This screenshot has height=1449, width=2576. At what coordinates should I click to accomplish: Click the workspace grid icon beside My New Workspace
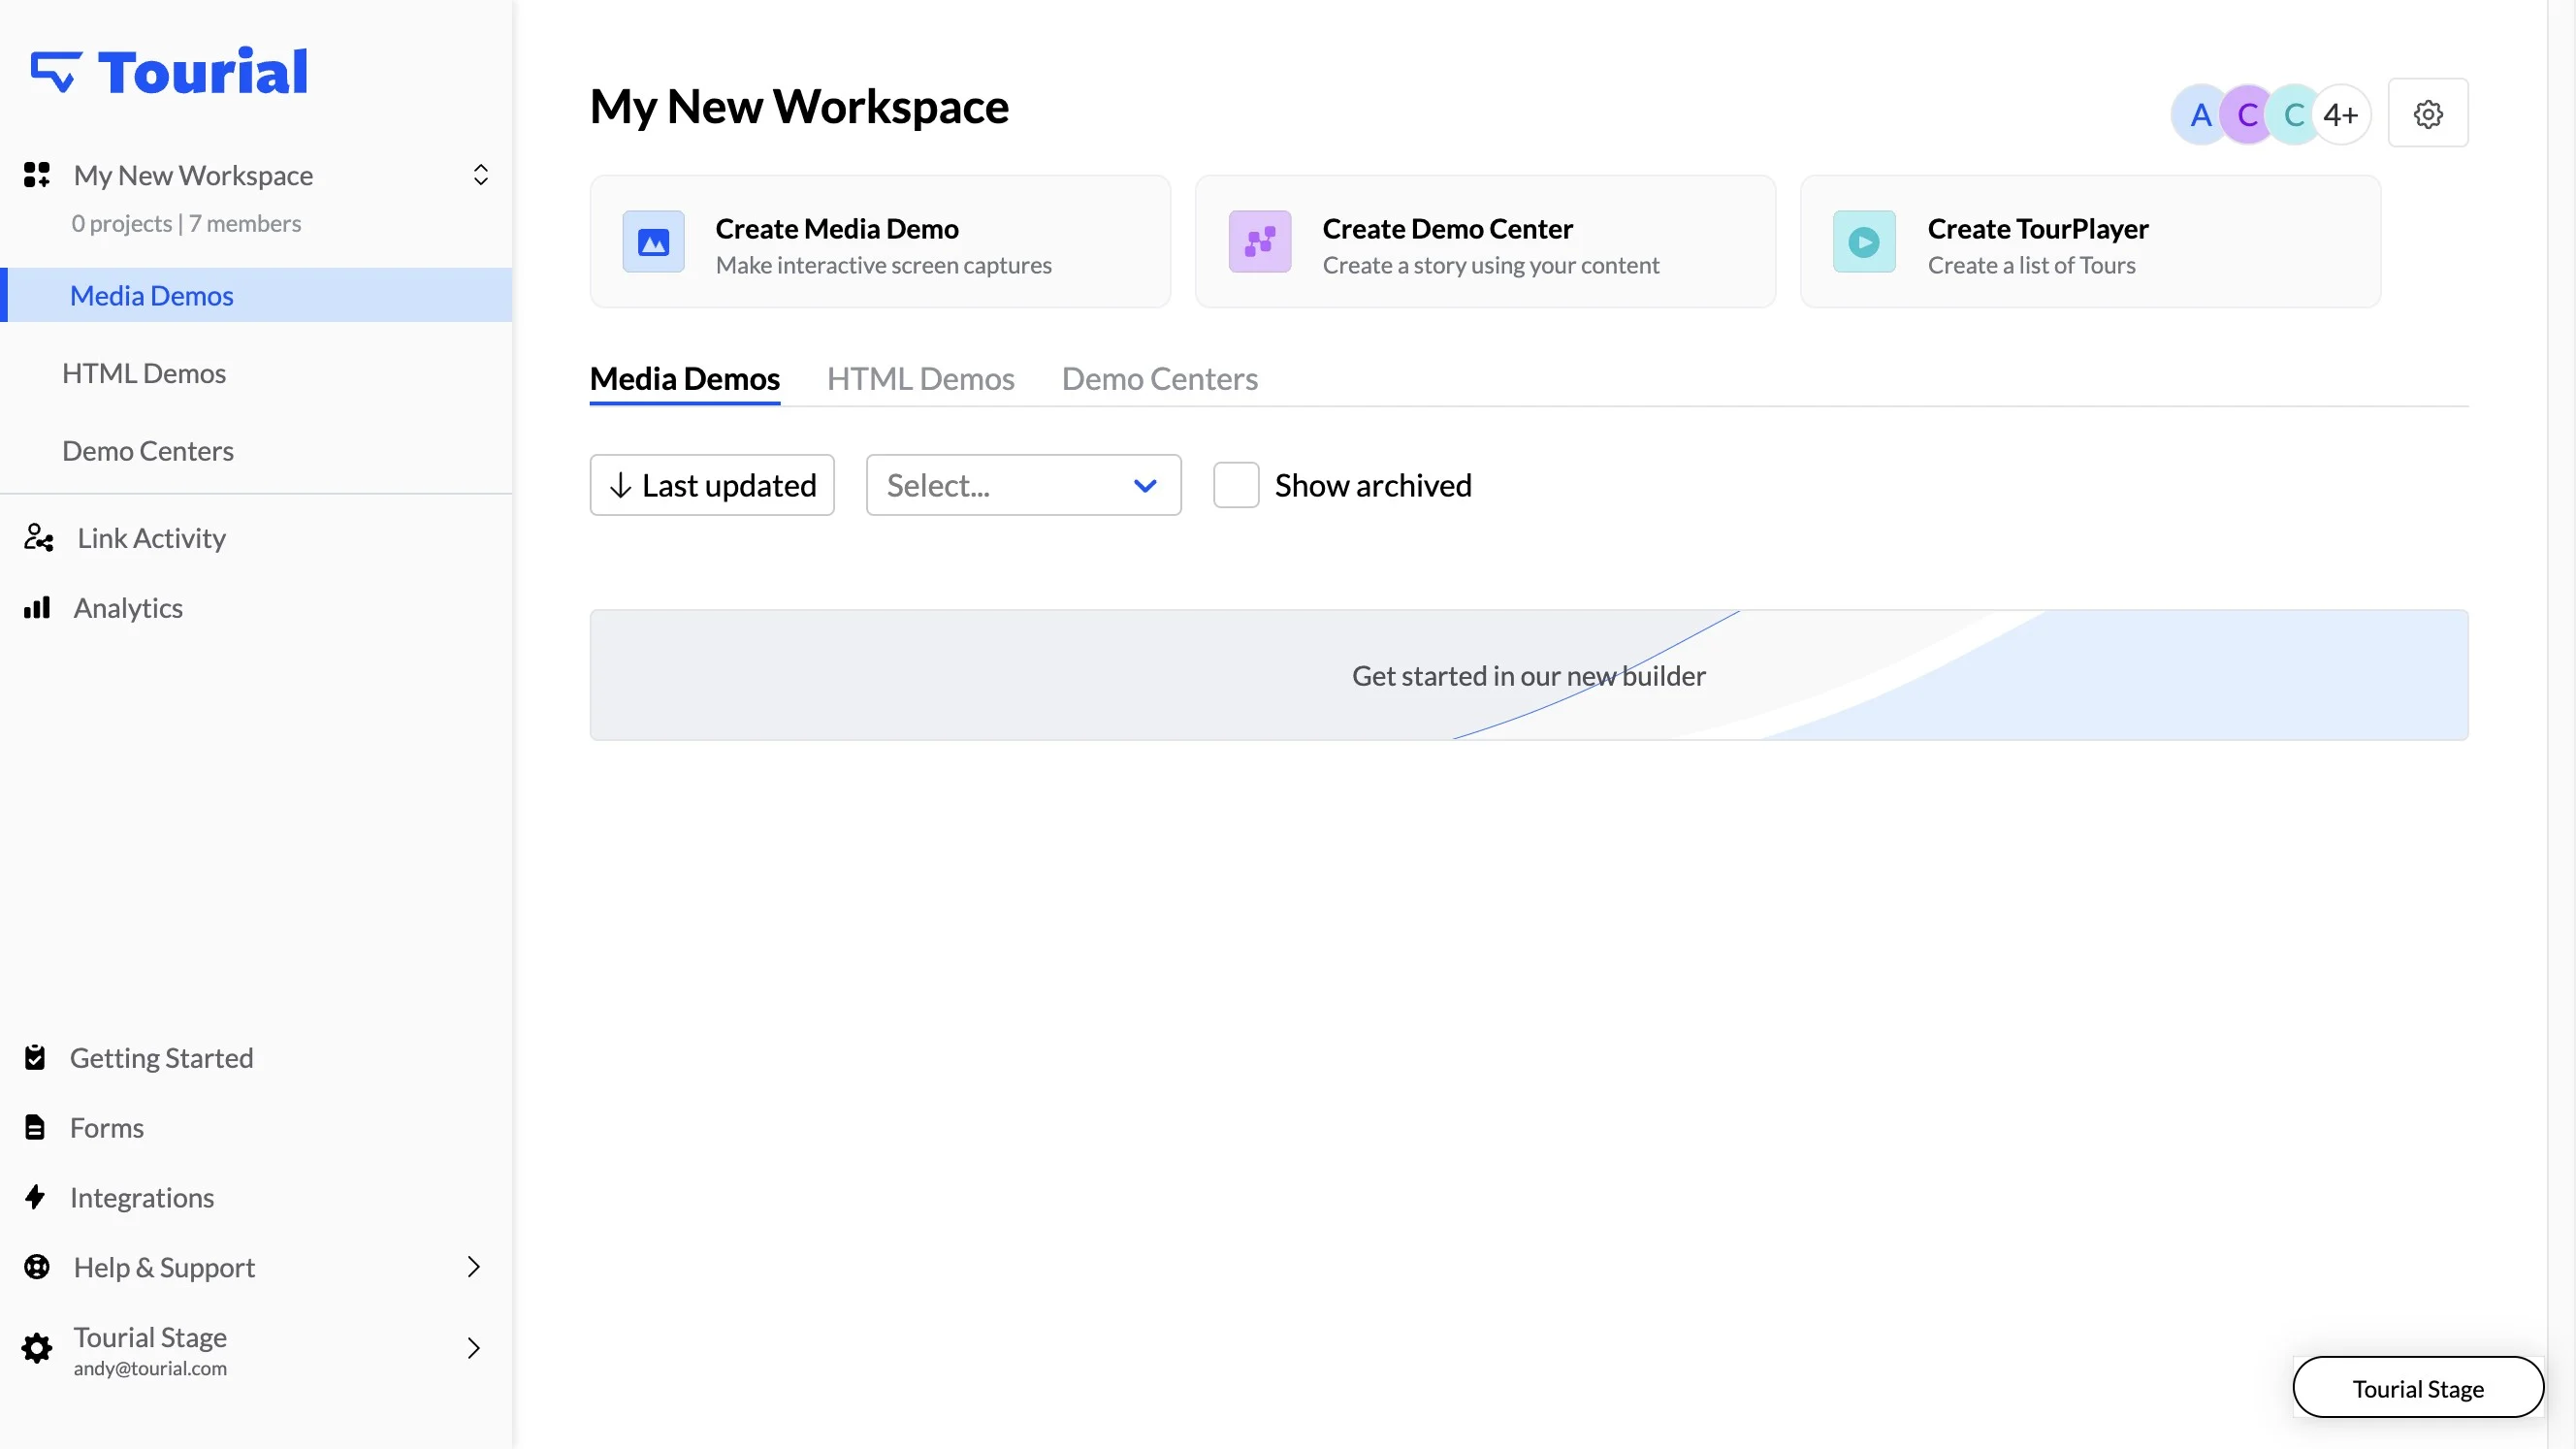coord(37,175)
